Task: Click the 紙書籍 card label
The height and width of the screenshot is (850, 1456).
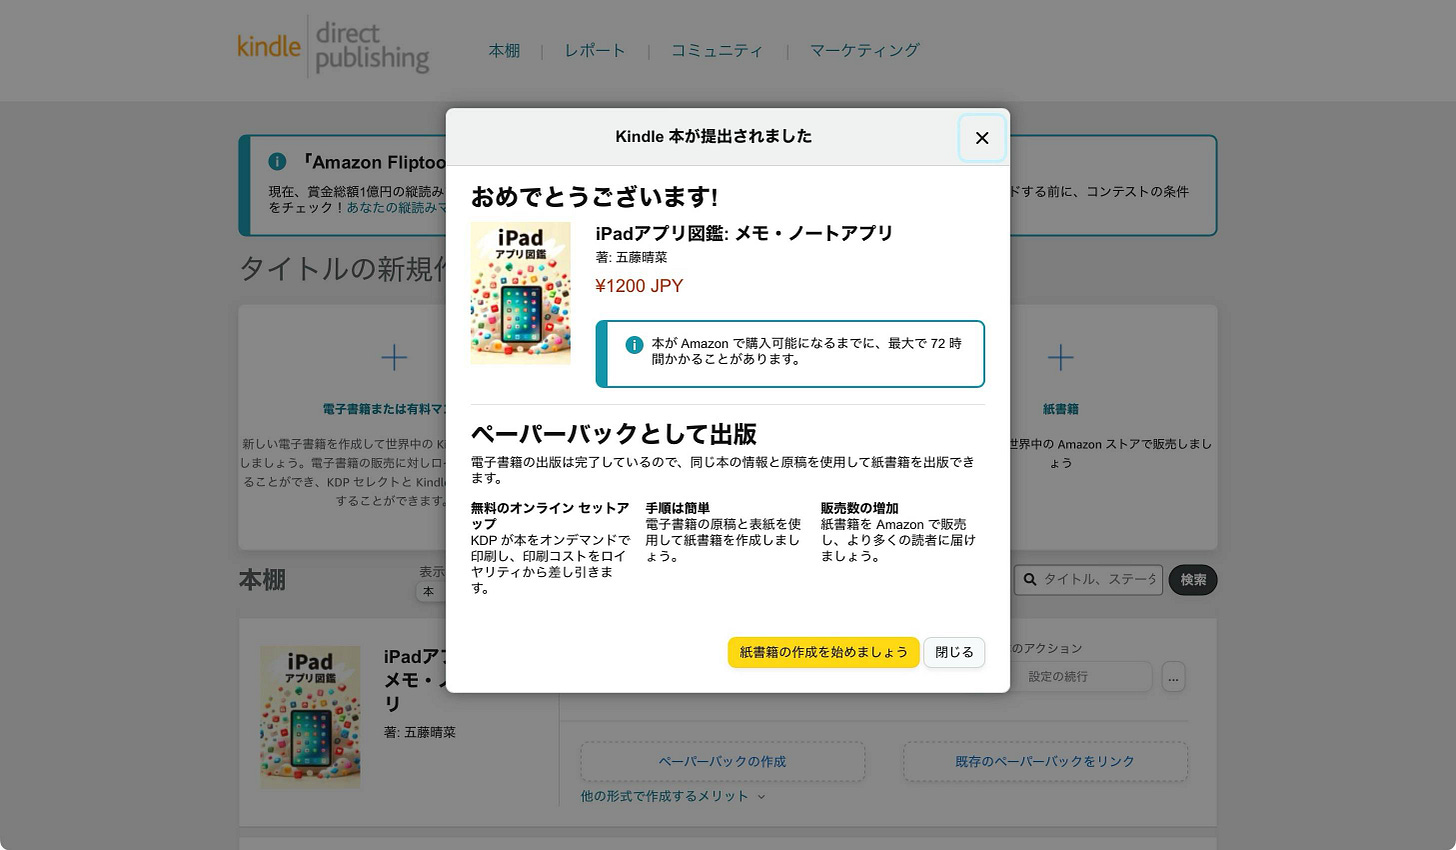Action: 1060,409
